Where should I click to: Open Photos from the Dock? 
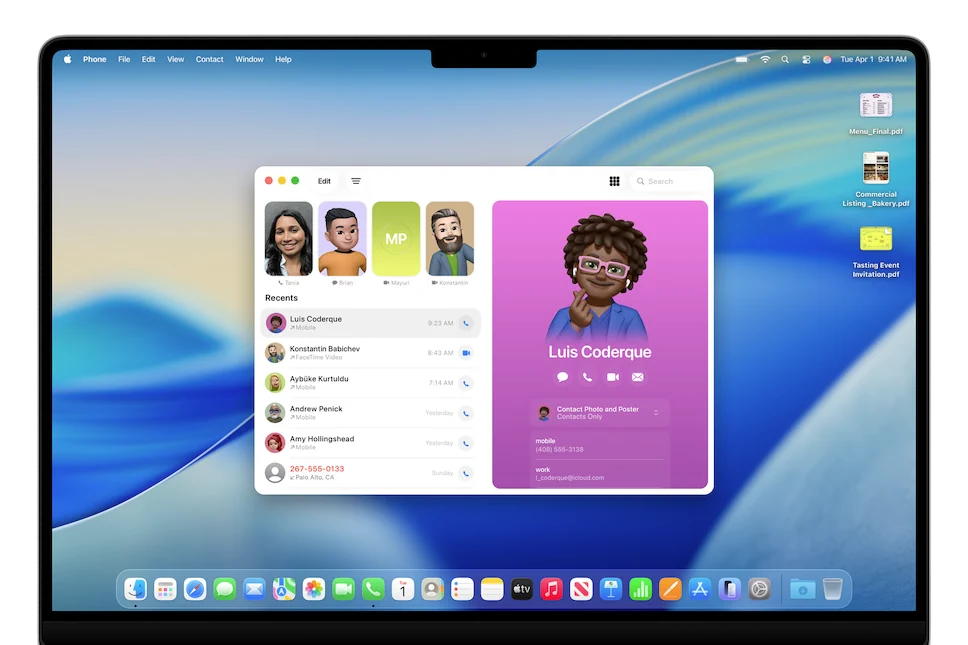pyautogui.click(x=314, y=589)
